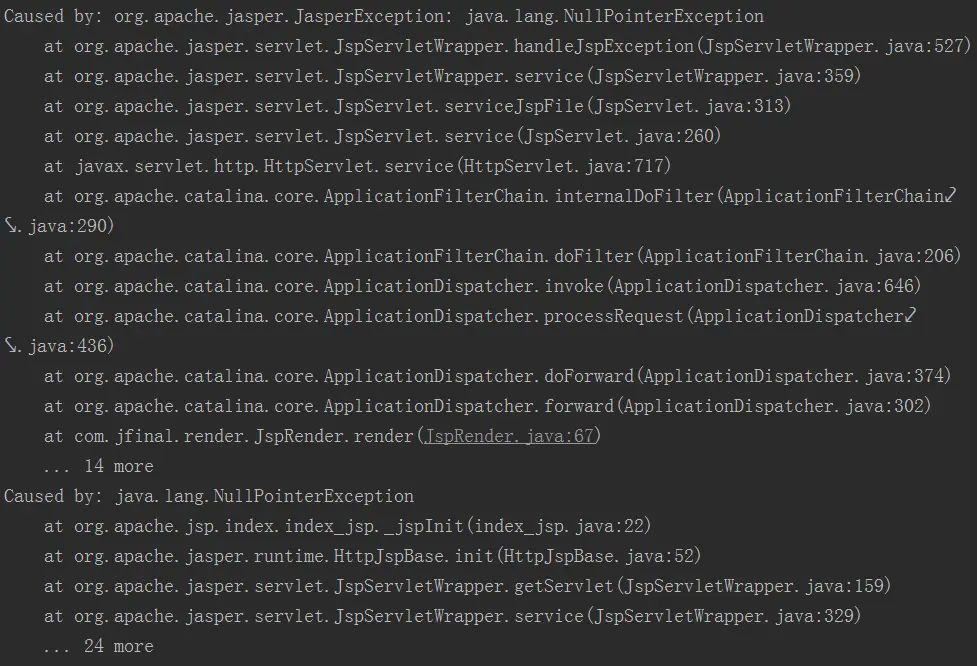Click the HttpJspBase.init (HttpJspBase.java:52) frame
This screenshot has width=977, height=666.
click(x=373, y=556)
